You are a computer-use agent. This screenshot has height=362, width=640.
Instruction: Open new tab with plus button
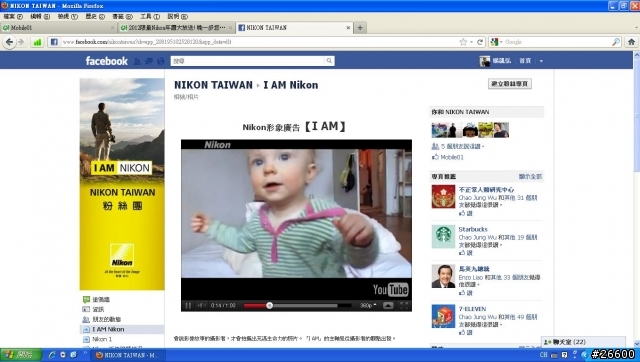[360, 28]
